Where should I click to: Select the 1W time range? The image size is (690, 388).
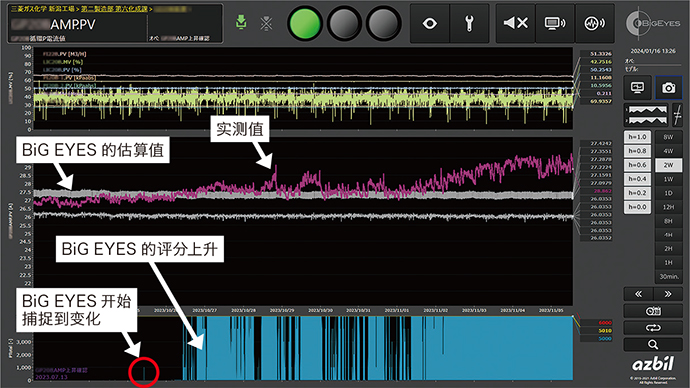(668, 179)
